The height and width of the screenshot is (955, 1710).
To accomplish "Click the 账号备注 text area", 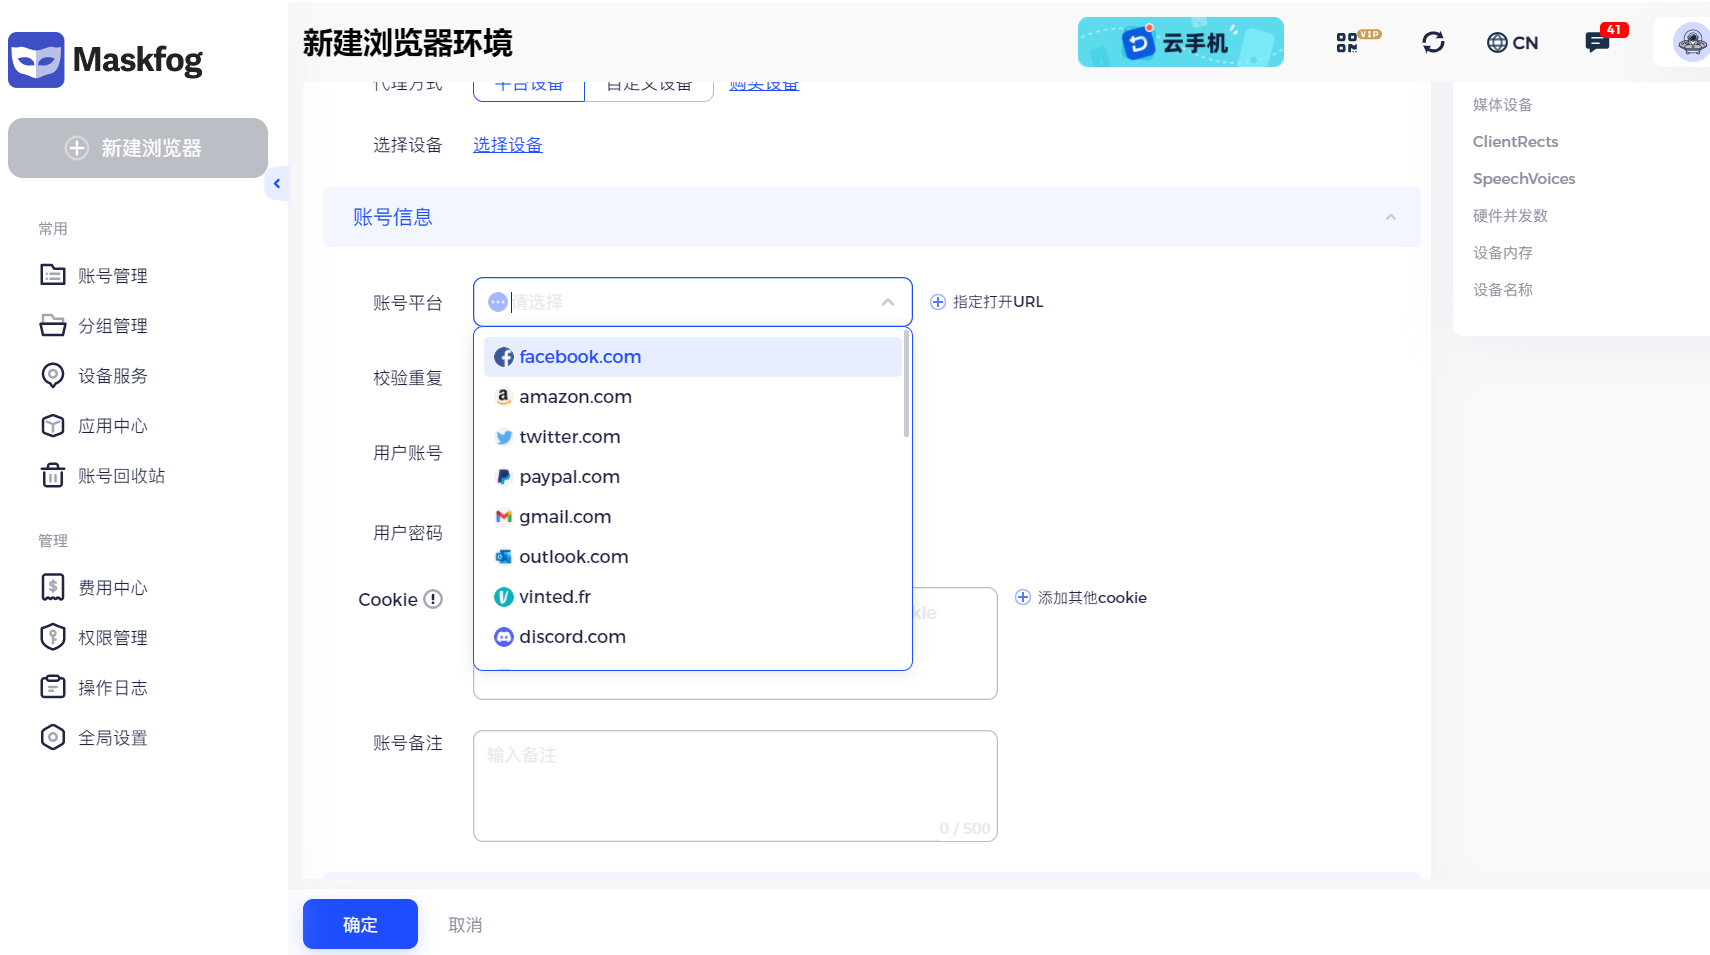I will click(x=735, y=786).
